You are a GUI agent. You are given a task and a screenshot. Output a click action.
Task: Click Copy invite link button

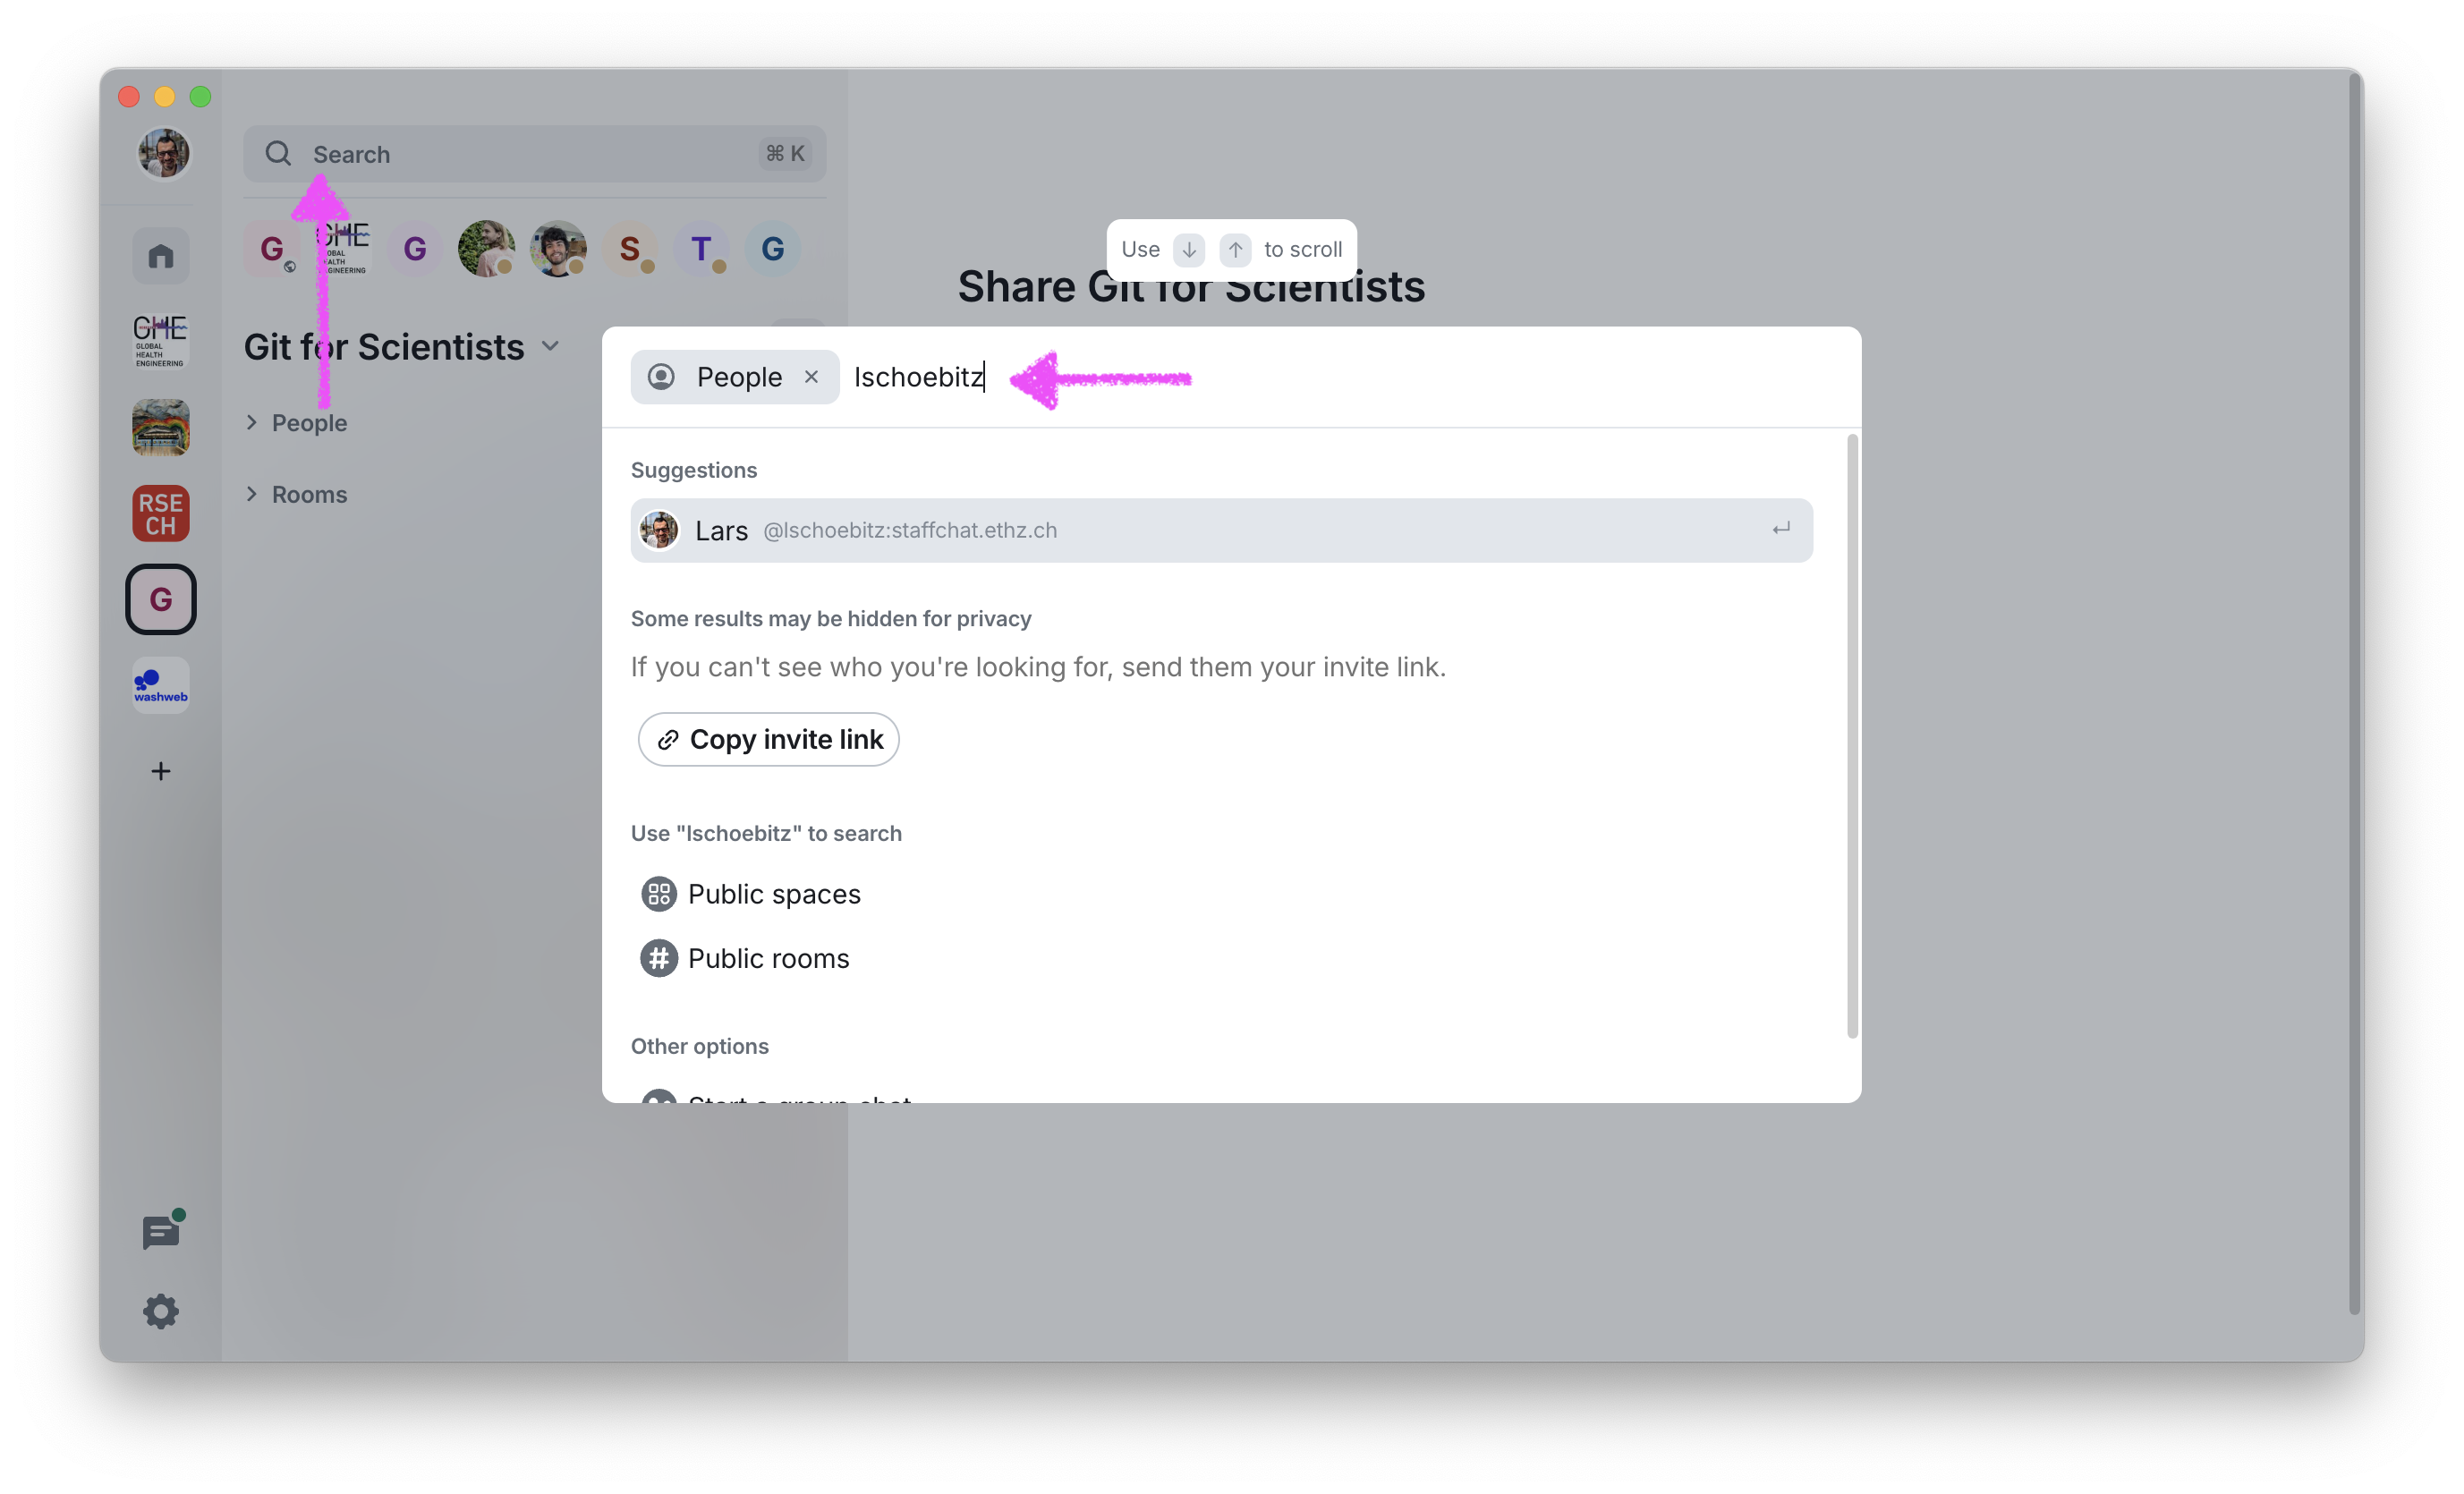[x=768, y=739]
